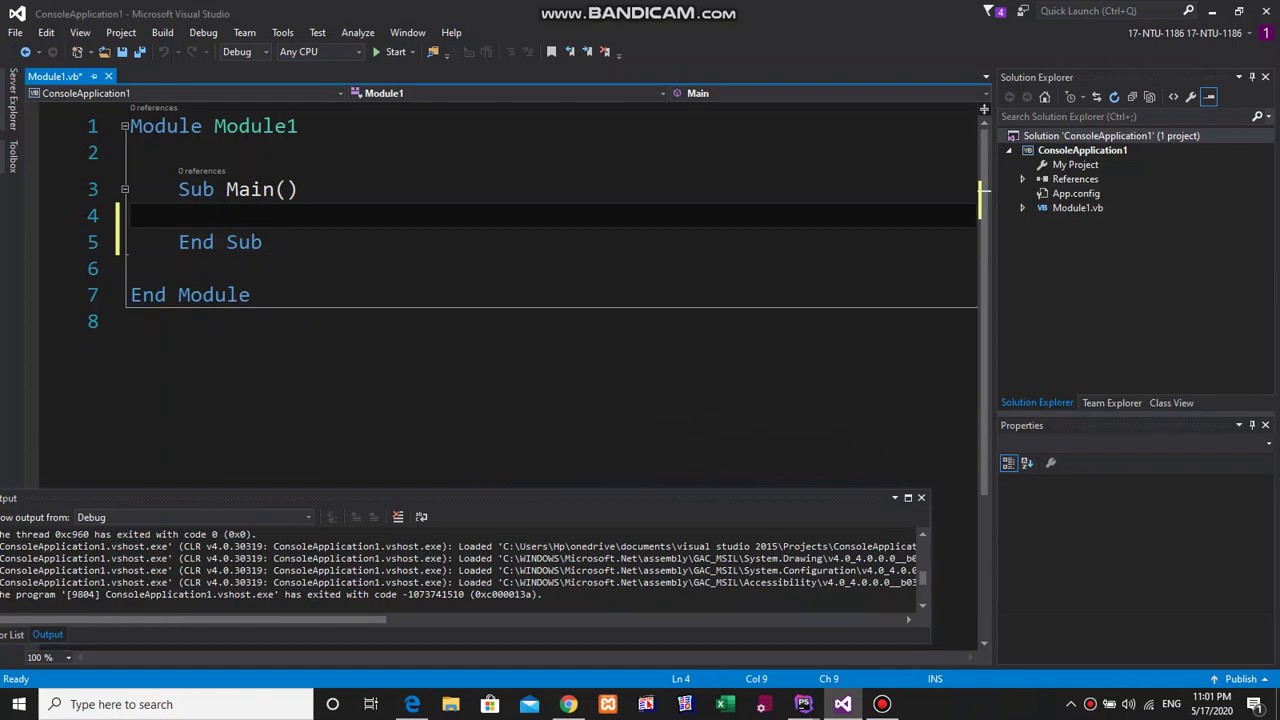Toggle auto-hide pin on Properties panel
This screenshot has width=1280, height=720.
[1252, 425]
